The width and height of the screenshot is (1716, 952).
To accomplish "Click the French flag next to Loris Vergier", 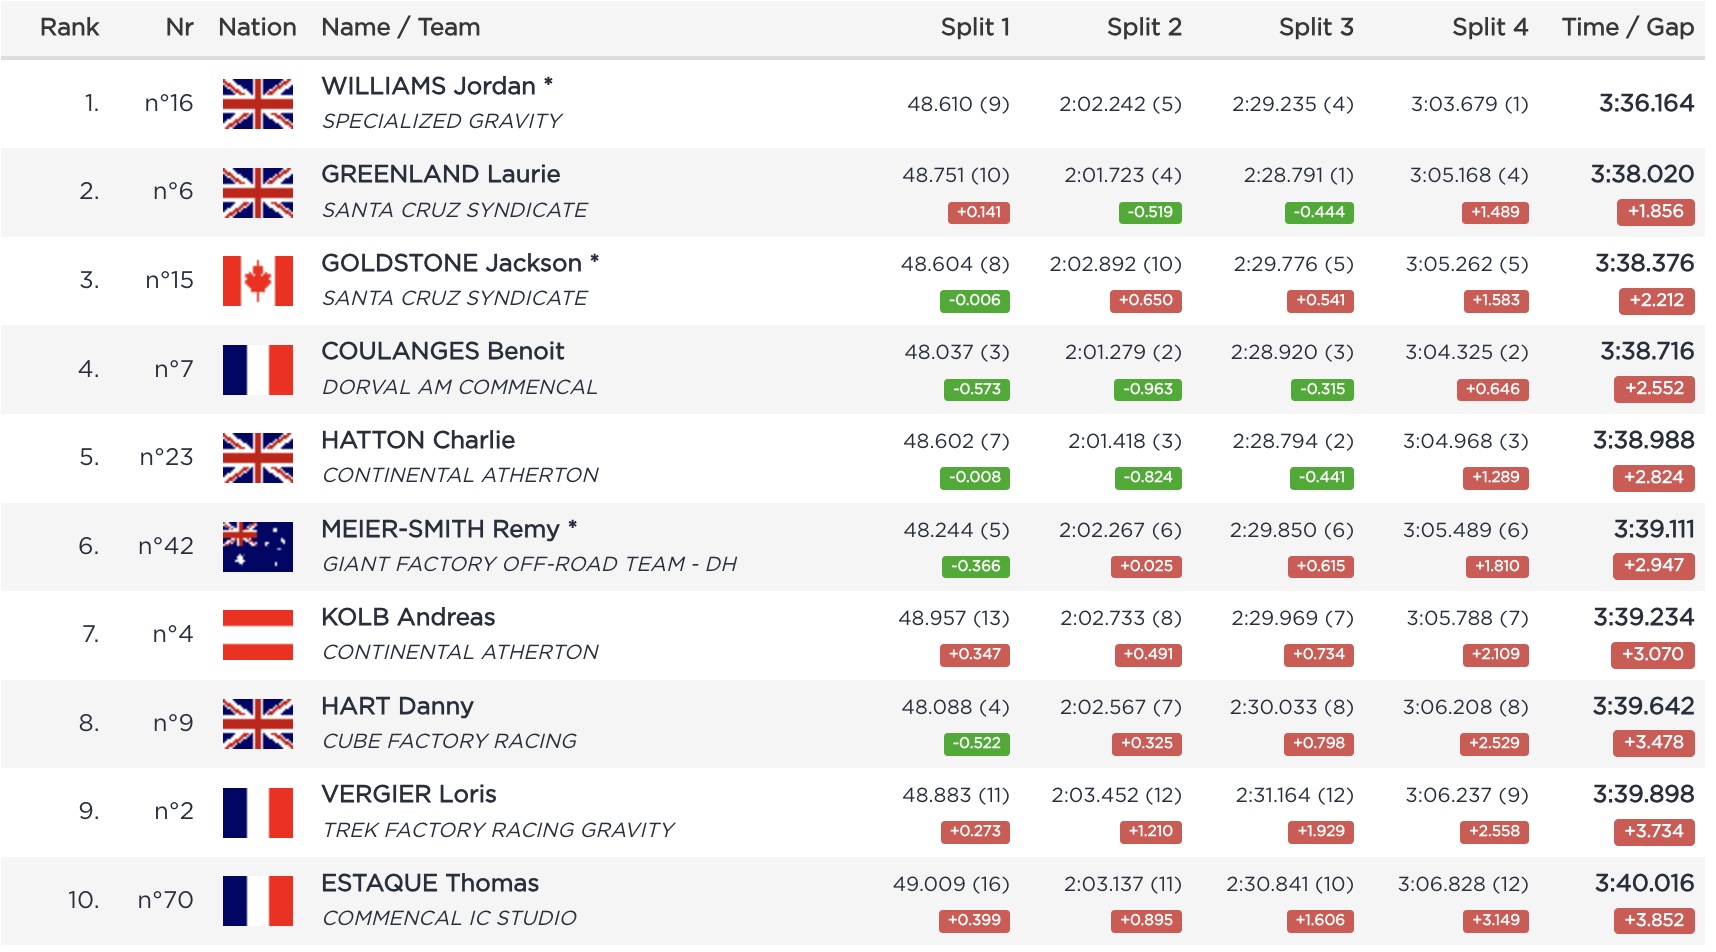I will coord(257,812).
